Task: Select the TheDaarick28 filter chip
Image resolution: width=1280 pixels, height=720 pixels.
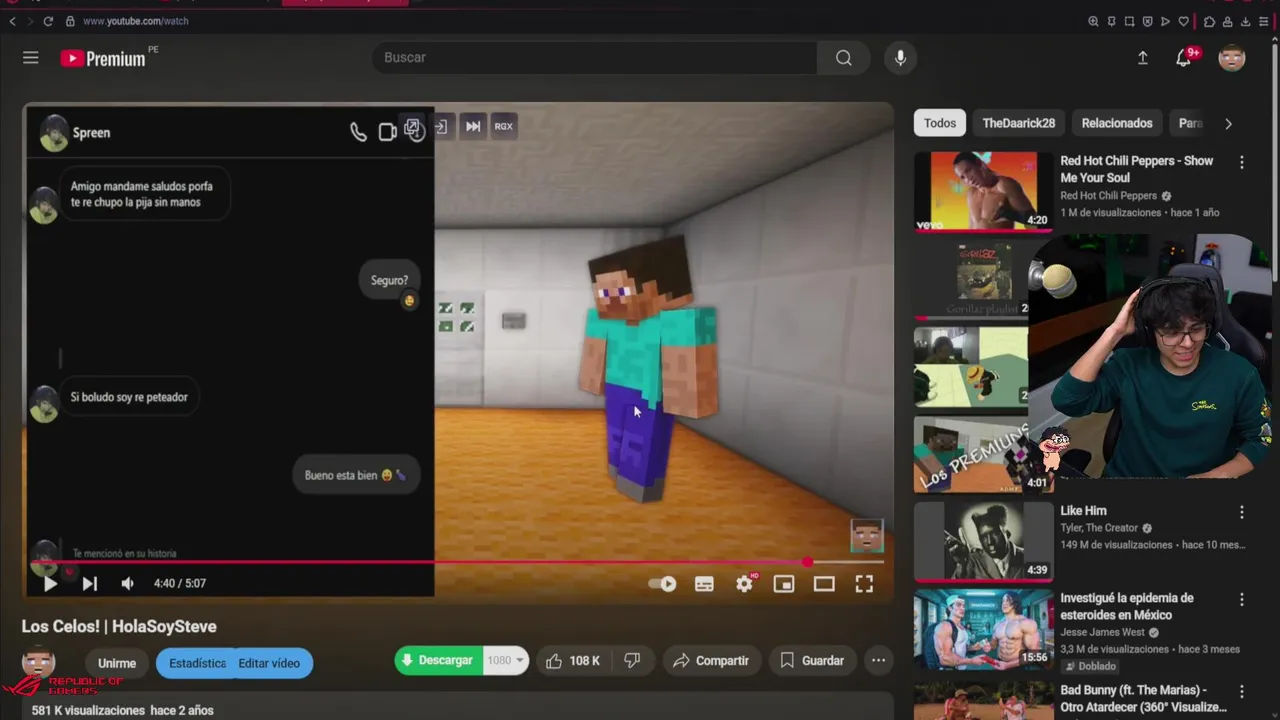Action: tap(1018, 123)
